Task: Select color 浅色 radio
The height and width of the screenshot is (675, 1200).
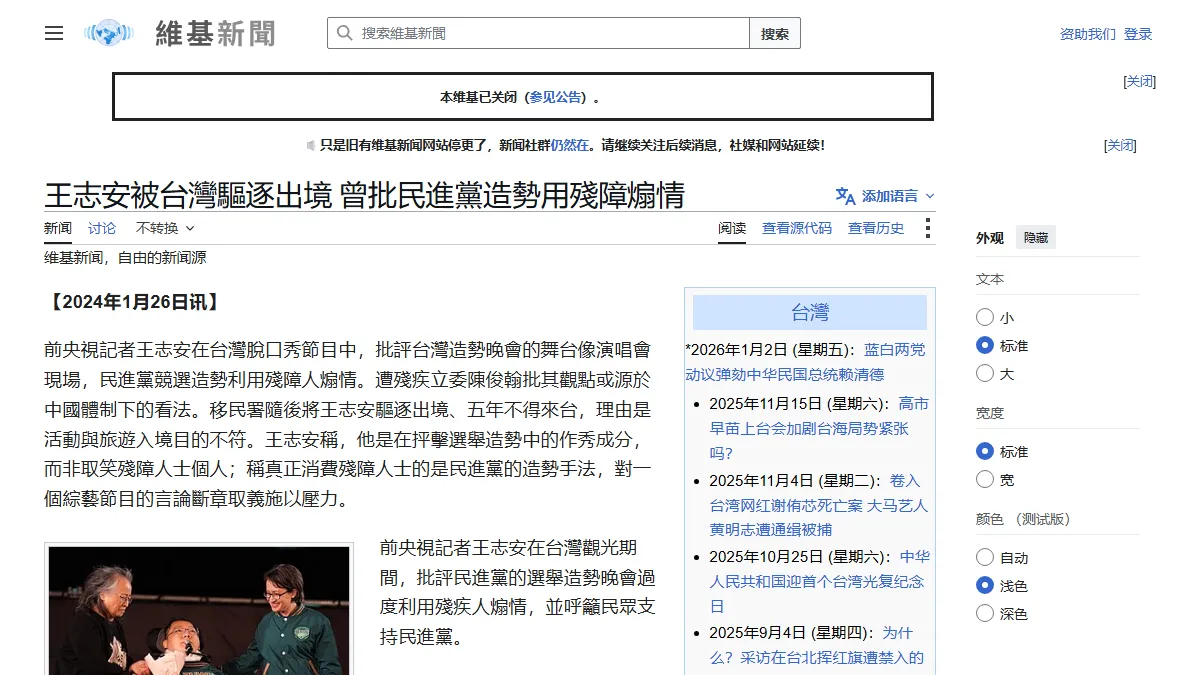Action: coord(985,585)
